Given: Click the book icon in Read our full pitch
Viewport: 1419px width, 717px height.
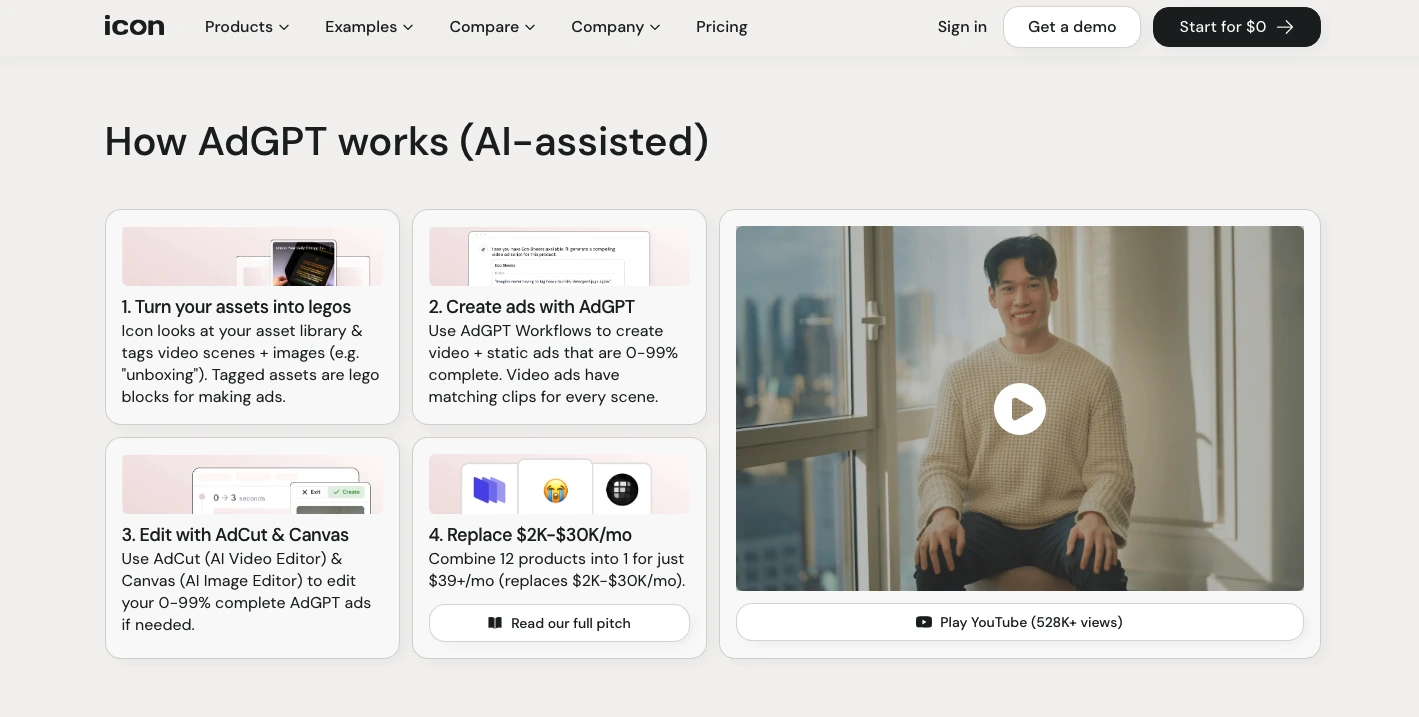Looking at the screenshot, I should coord(495,623).
